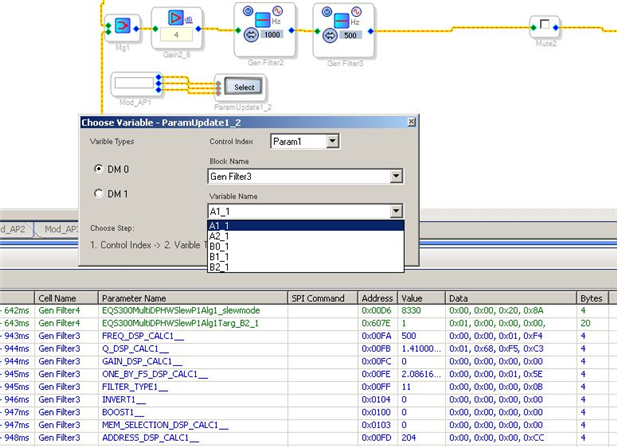Click address cell 0x00D6
Image resolution: width=617 pixels, height=447 pixels.
click(x=377, y=310)
